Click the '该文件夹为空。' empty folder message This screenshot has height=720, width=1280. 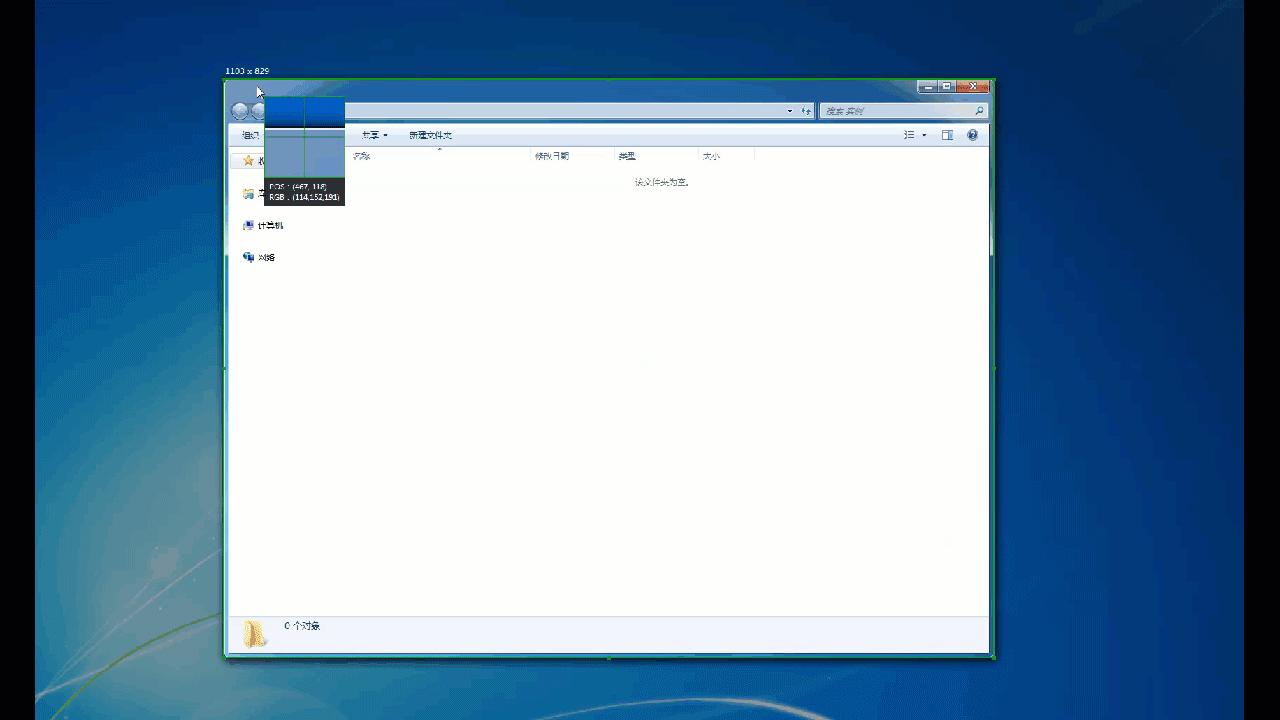point(662,182)
